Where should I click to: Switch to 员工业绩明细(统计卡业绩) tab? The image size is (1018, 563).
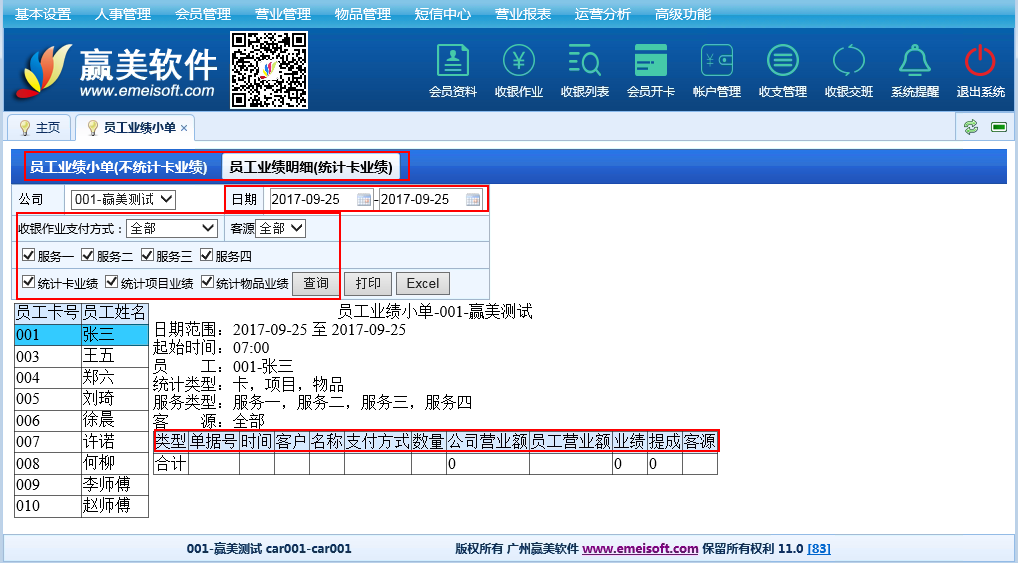[313, 167]
